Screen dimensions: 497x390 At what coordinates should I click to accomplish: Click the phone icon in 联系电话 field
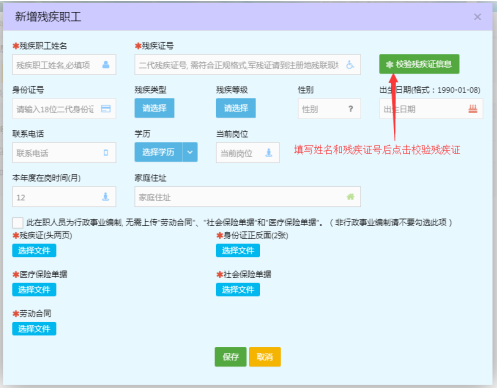(x=106, y=153)
